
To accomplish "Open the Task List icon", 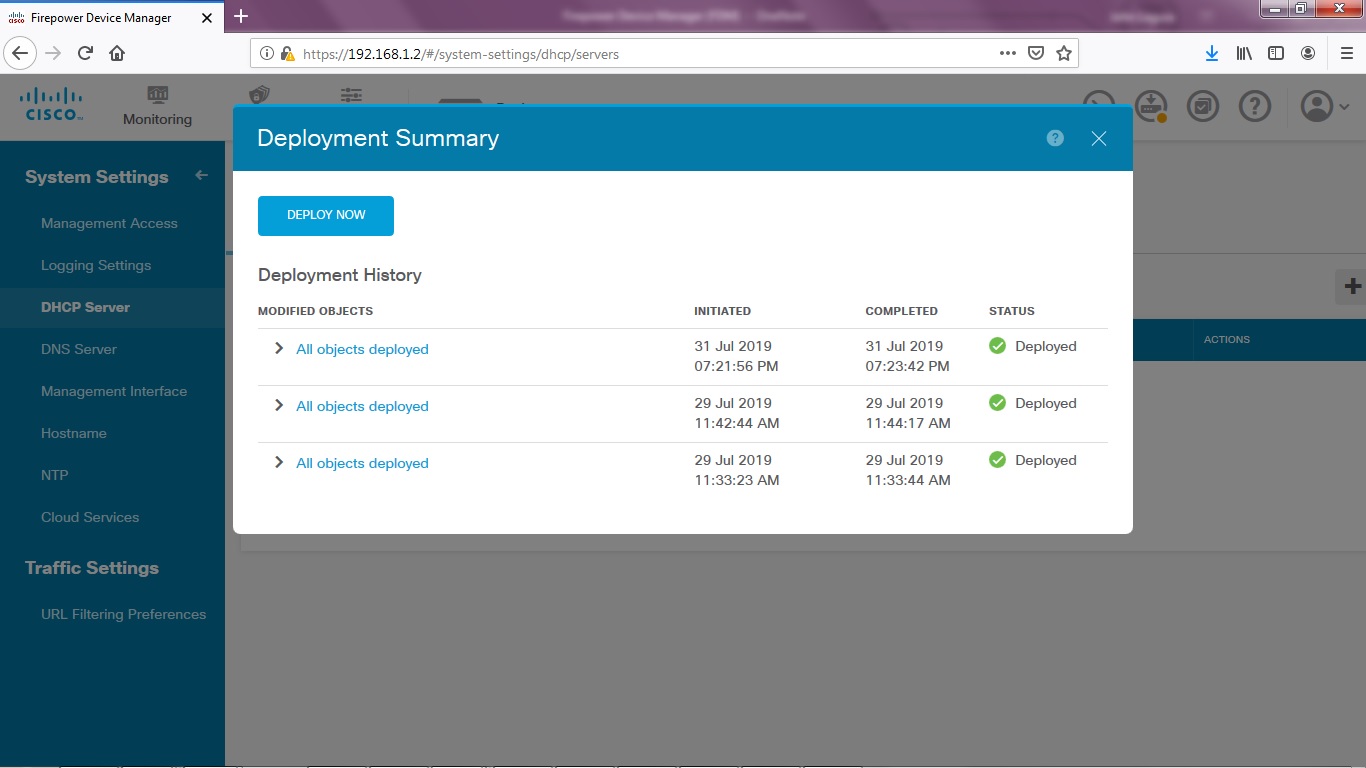I will (1203, 106).
